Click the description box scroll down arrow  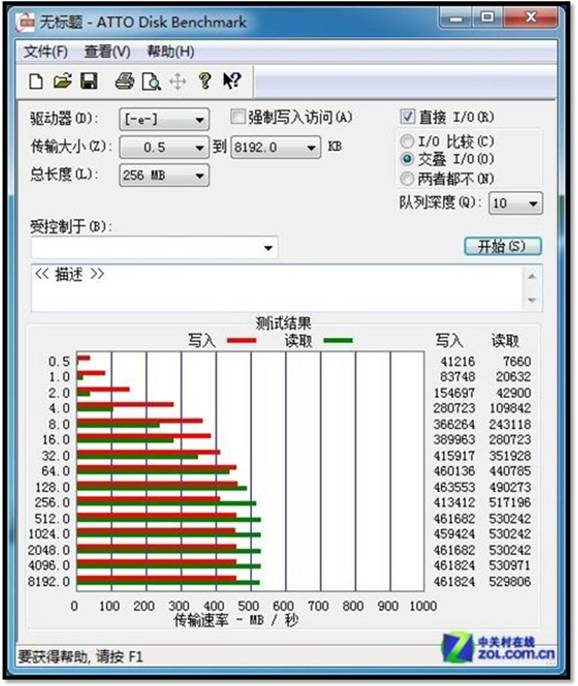[x=532, y=300]
